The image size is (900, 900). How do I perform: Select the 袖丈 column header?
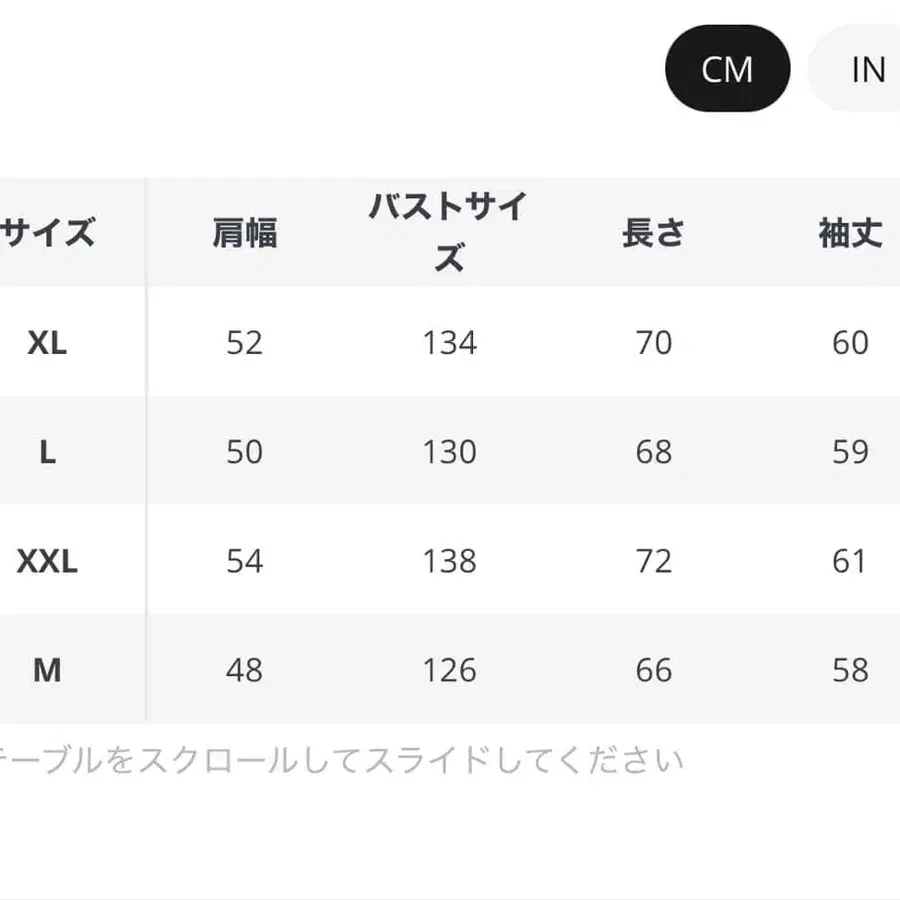pyautogui.click(x=850, y=231)
